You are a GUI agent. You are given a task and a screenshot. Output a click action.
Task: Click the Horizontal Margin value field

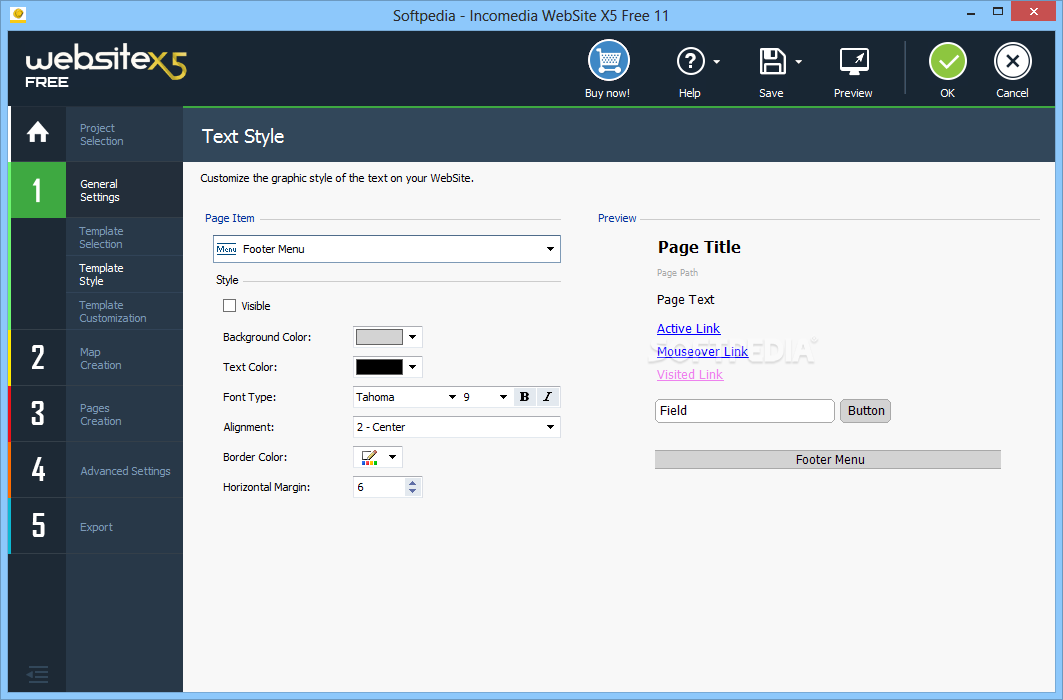379,487
